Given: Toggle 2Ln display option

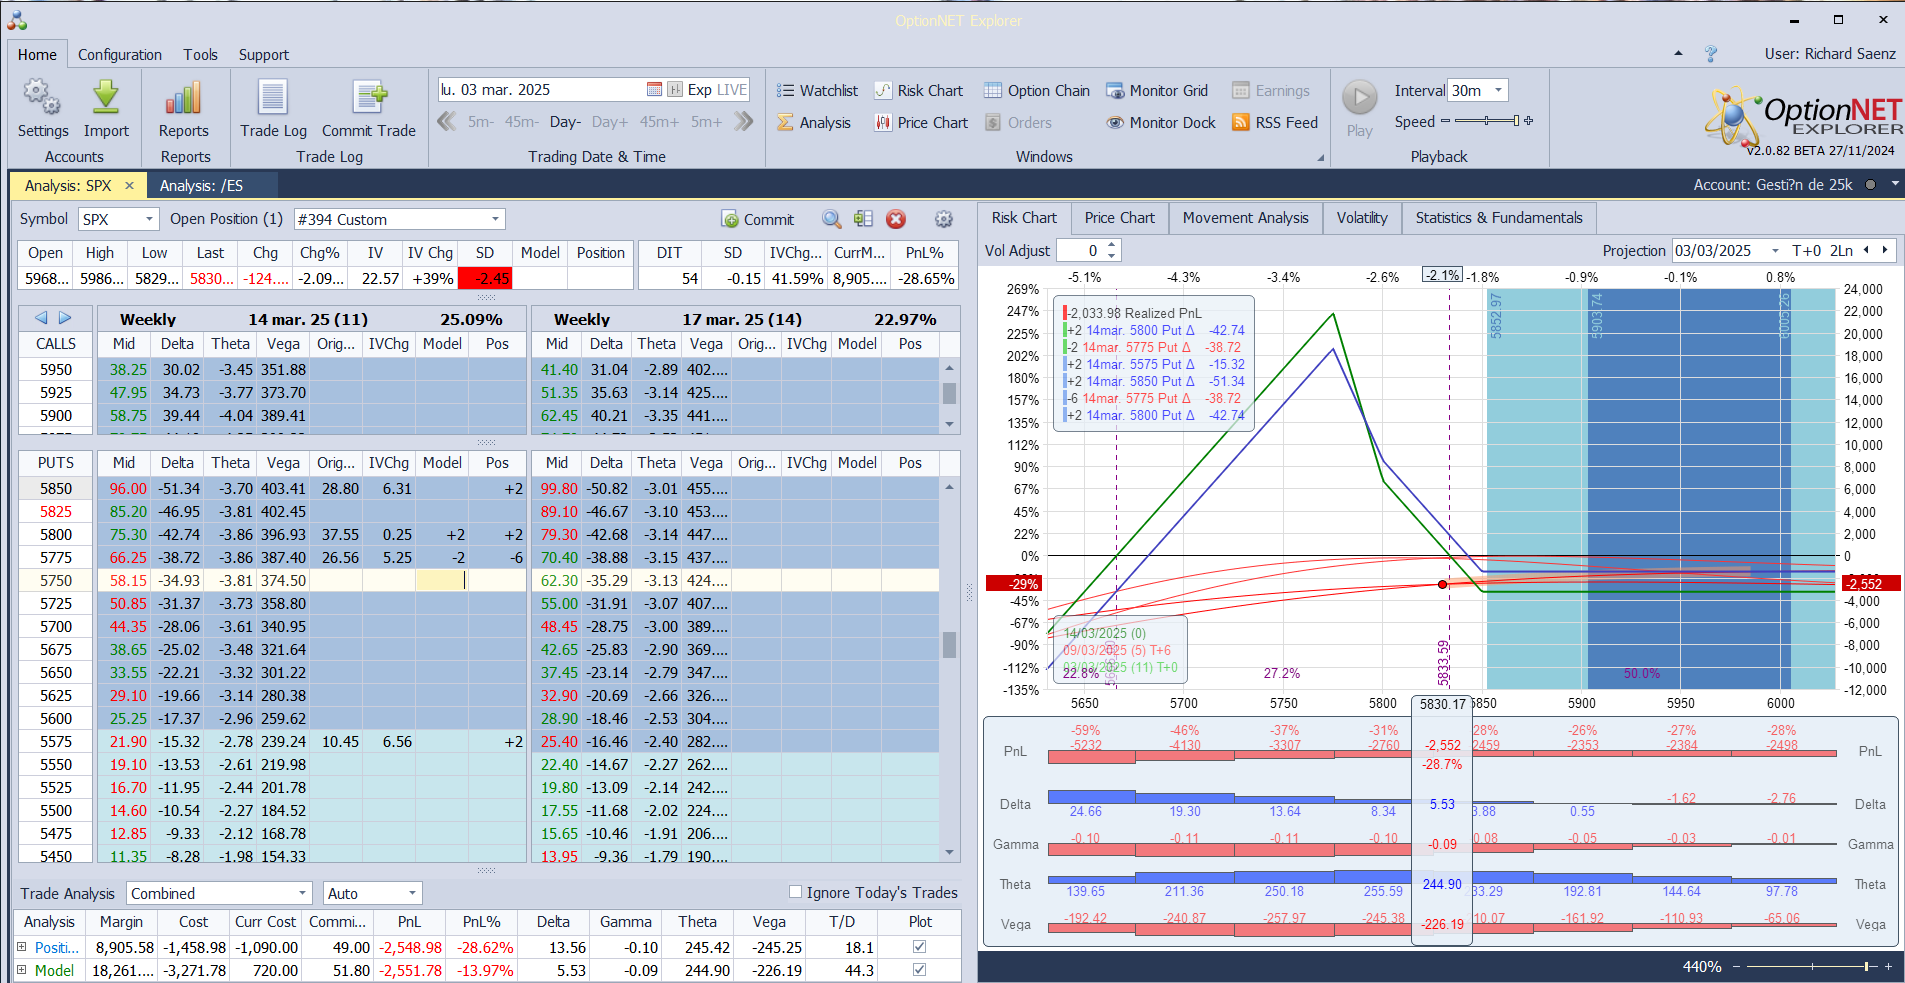Looking at the screenshot, I should coord(1841,251).
